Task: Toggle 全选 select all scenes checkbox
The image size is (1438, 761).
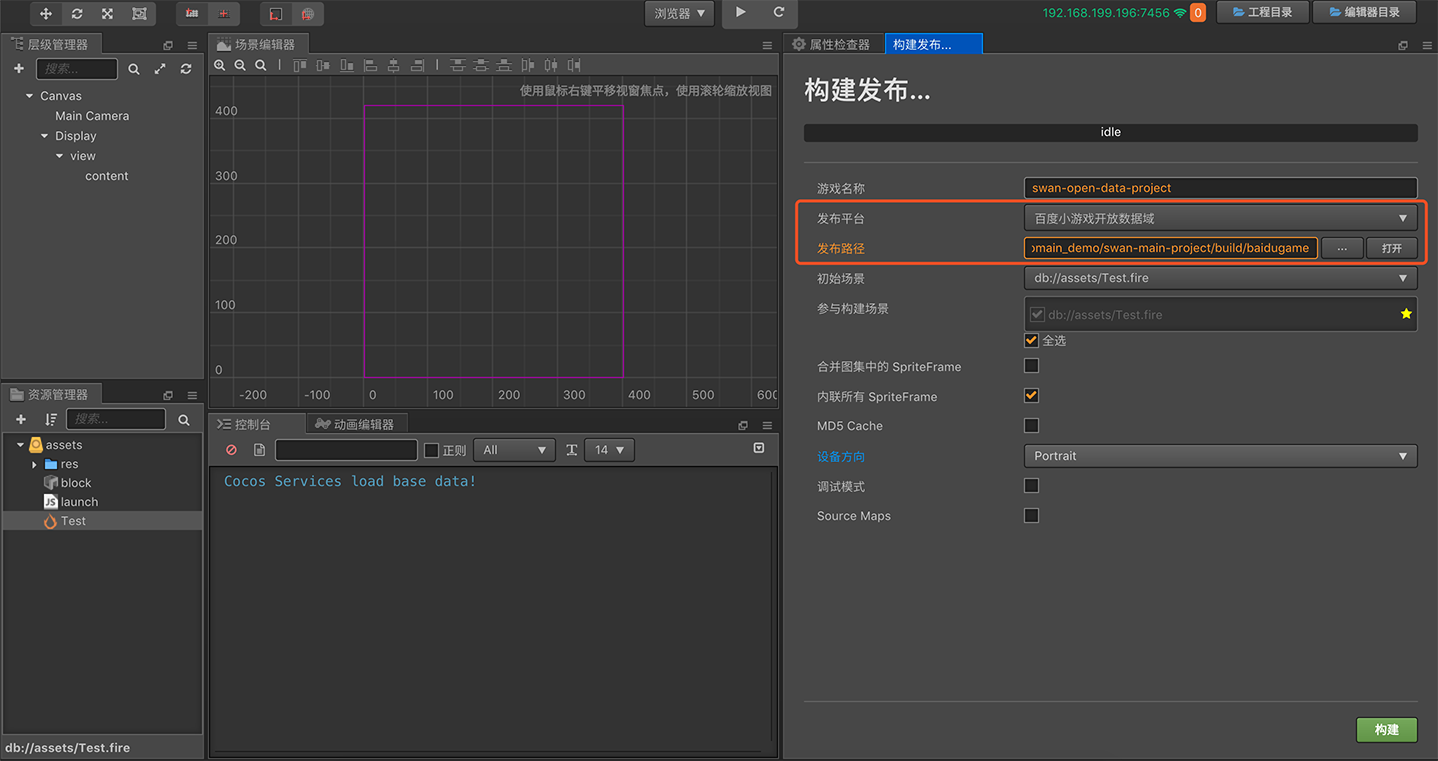Action: point(1031,340)
